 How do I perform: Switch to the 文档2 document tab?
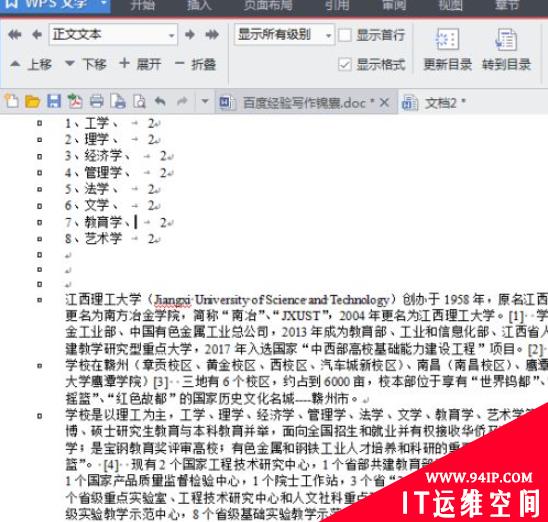point(434,103)
